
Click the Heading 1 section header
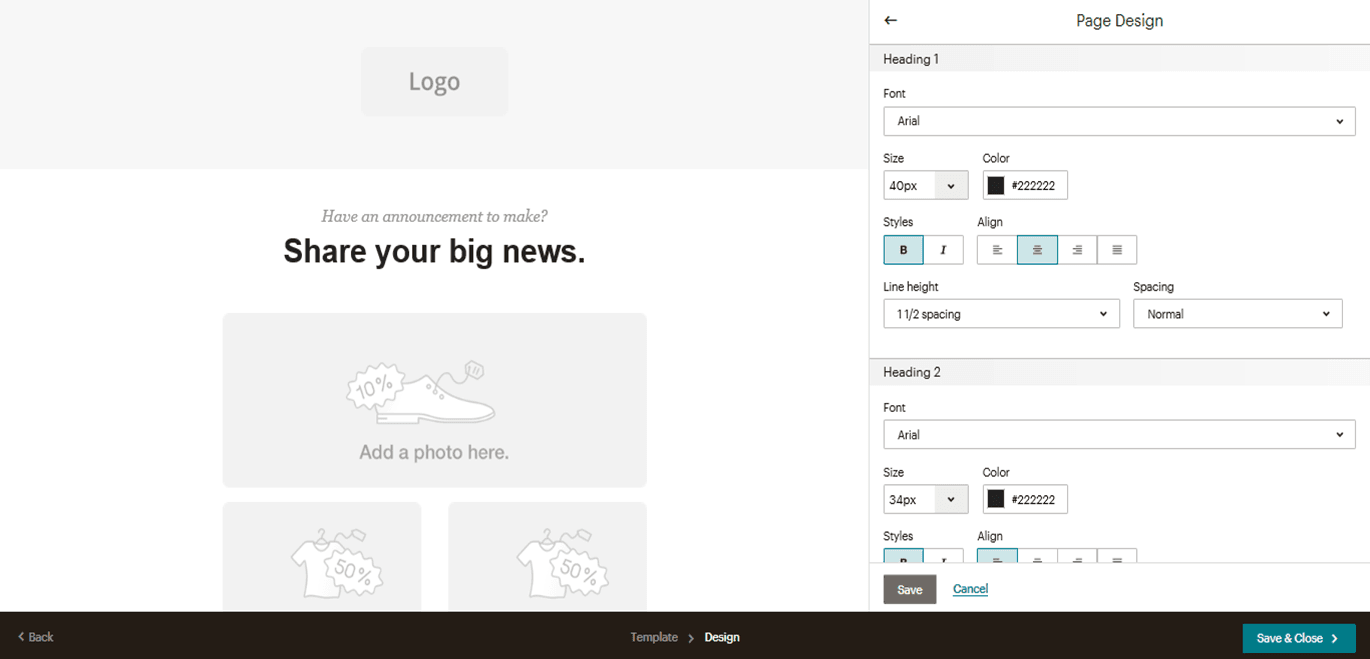1119,59
